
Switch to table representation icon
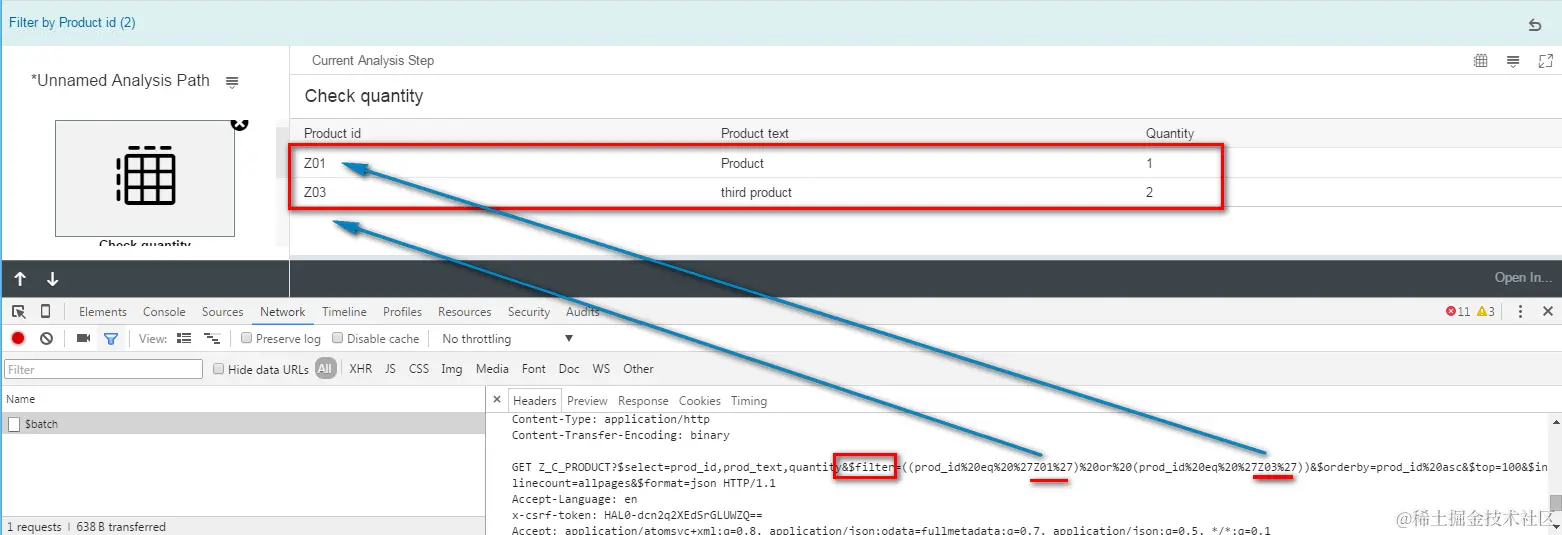point(1481,61)
